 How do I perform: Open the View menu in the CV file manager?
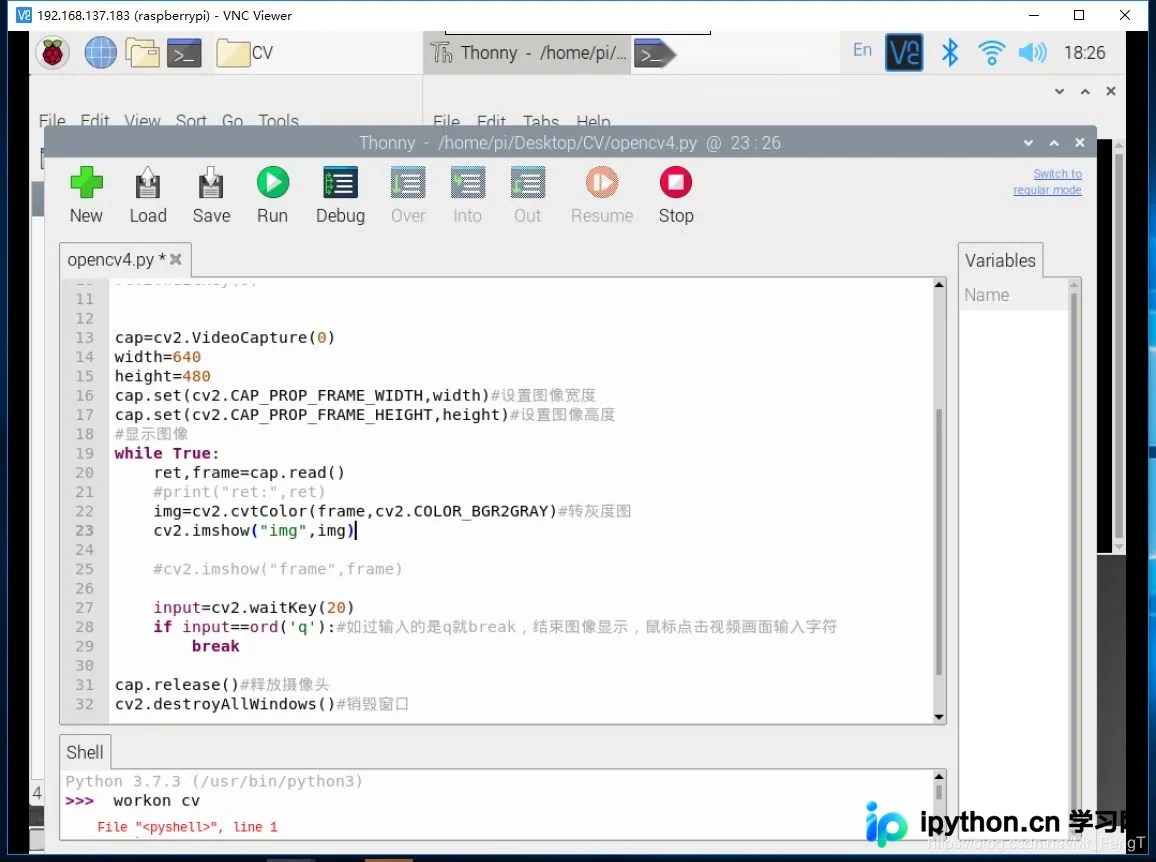point(142,121)
